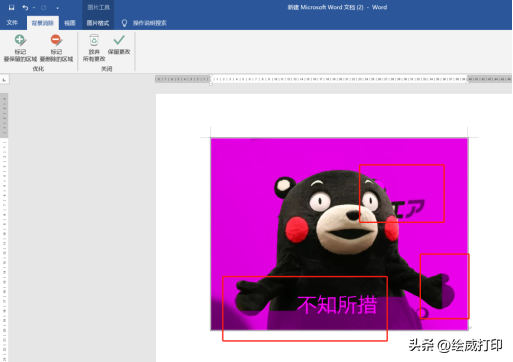Image resolution: width=513 pixels, height=362 pixels.
Task: Click the horizontal ruler's right indent marker
Action: click(467, 81)
